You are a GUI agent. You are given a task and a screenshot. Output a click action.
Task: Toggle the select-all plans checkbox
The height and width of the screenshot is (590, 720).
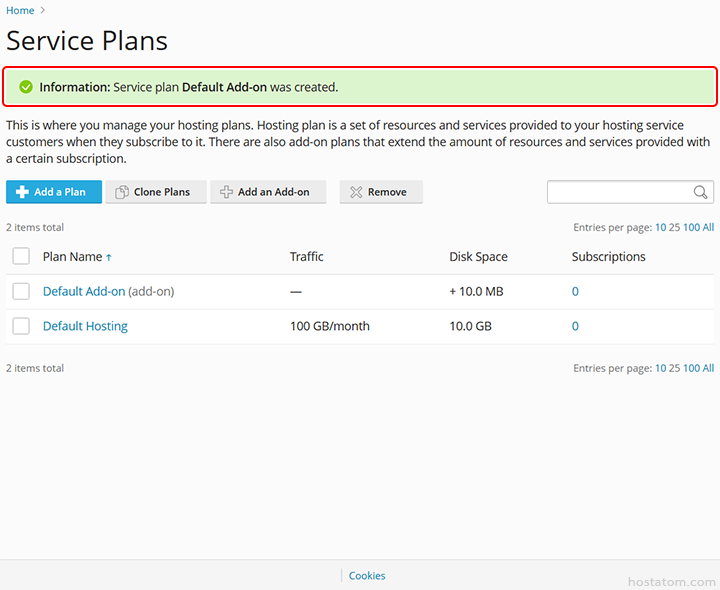click(21, 257)
